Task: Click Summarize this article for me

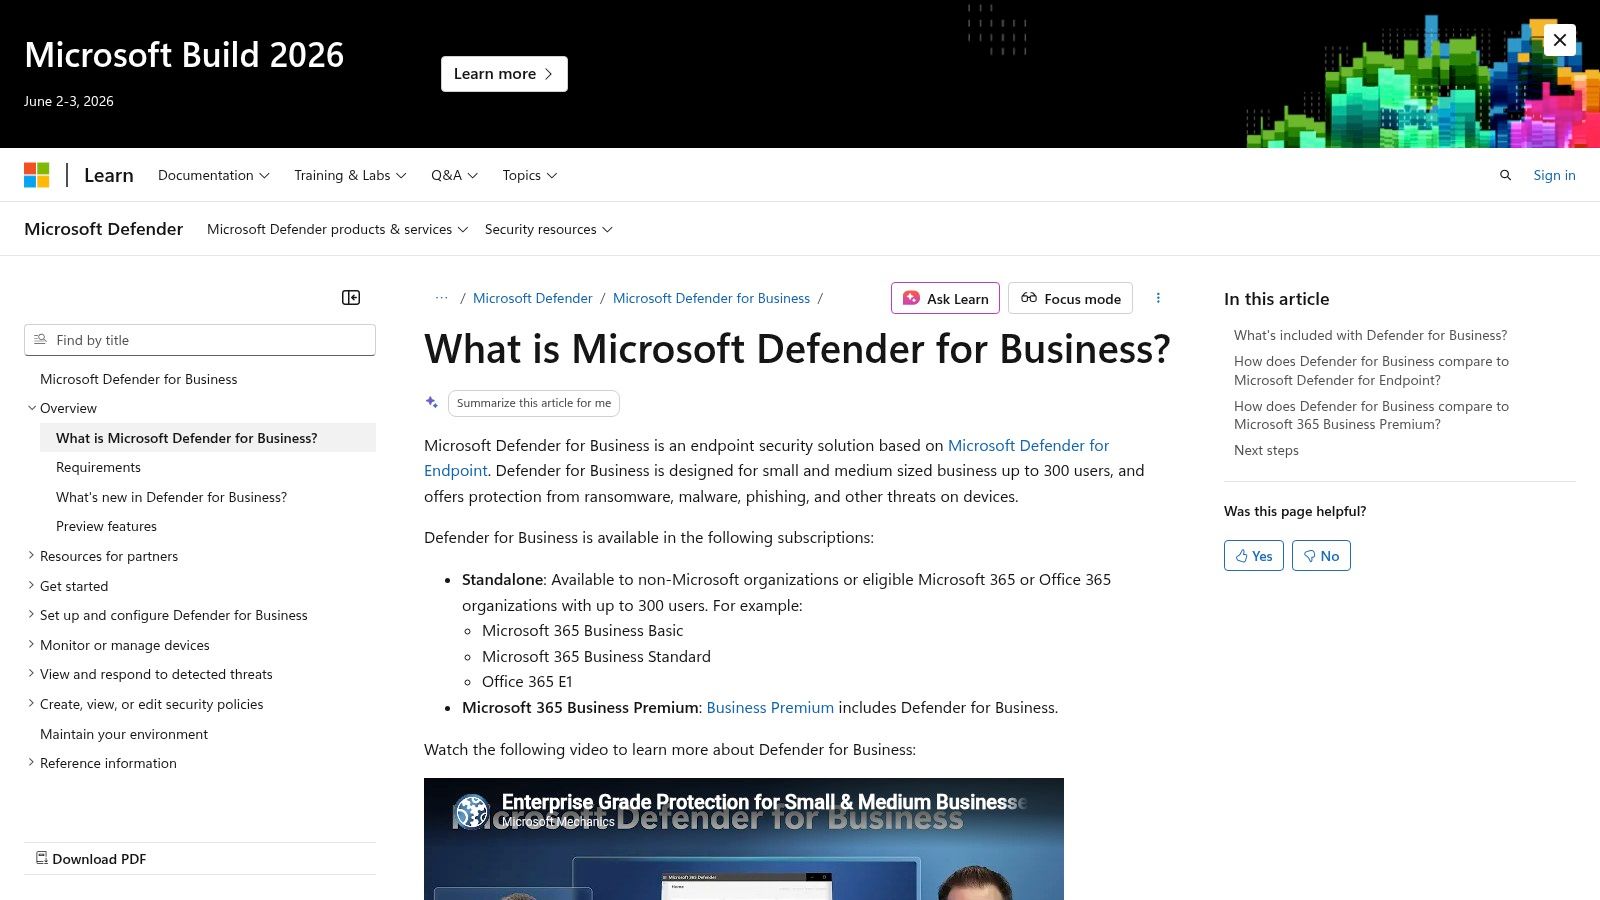Action: (534, 403)
